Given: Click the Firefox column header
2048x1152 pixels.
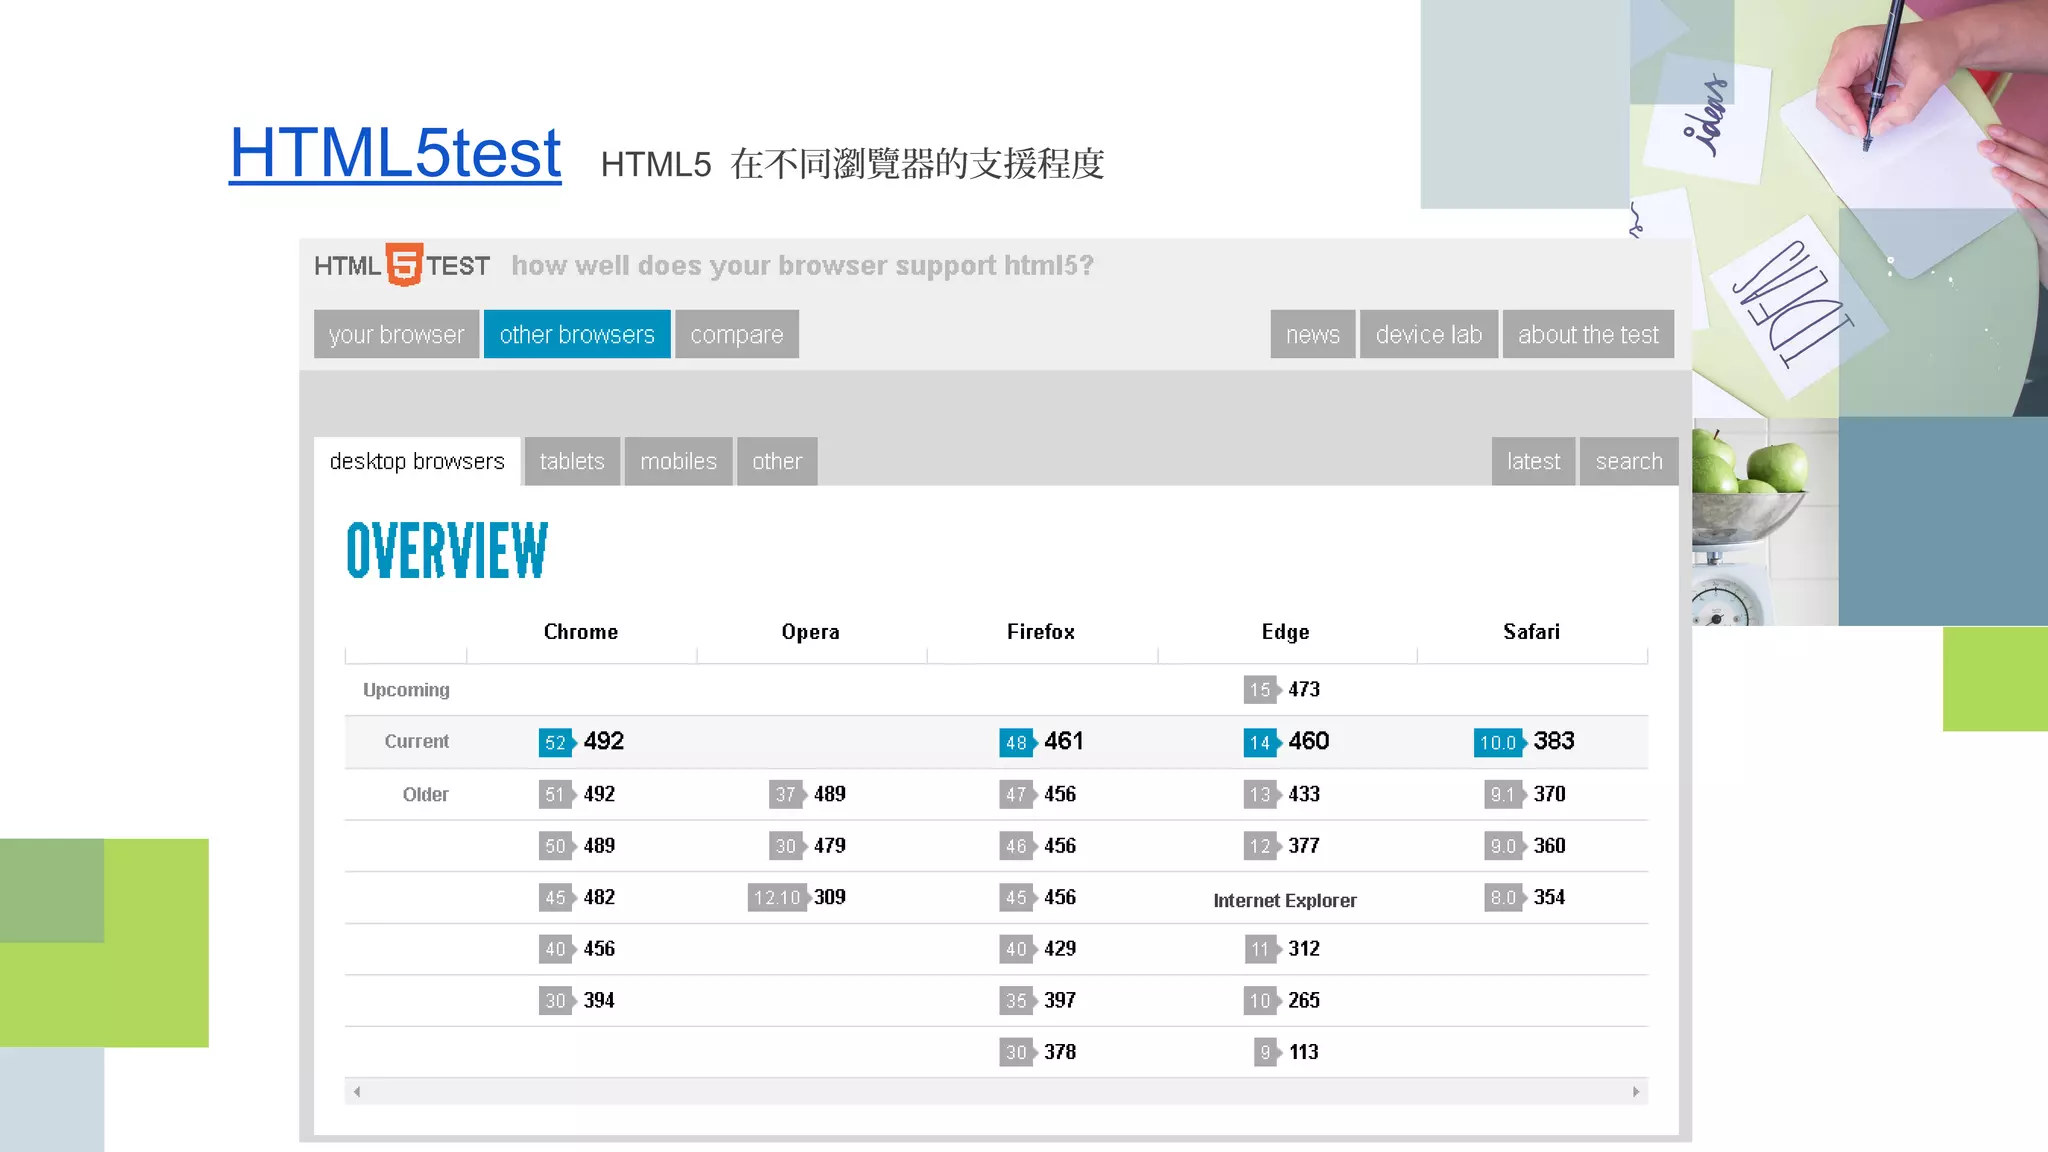Looking at the screenshot, I should click(1041, 632).
